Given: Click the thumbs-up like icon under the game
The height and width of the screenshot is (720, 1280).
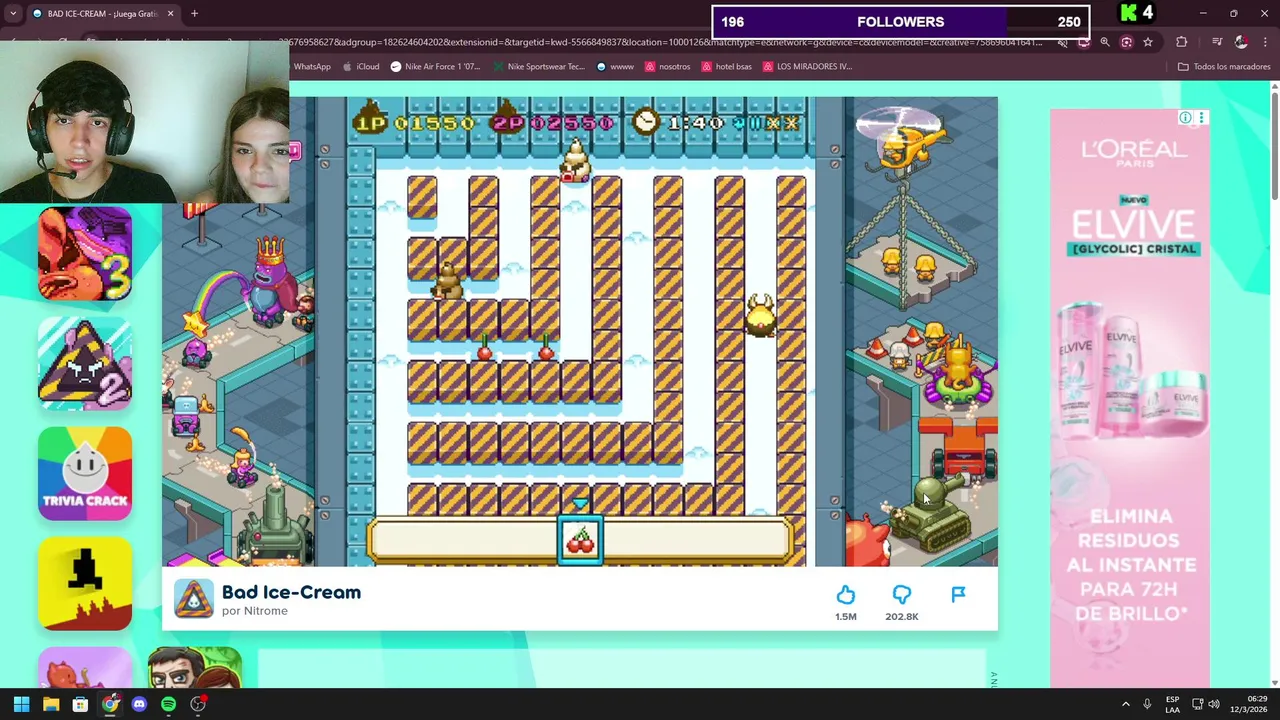Looking at the screenshot, I should click(846, 595).
